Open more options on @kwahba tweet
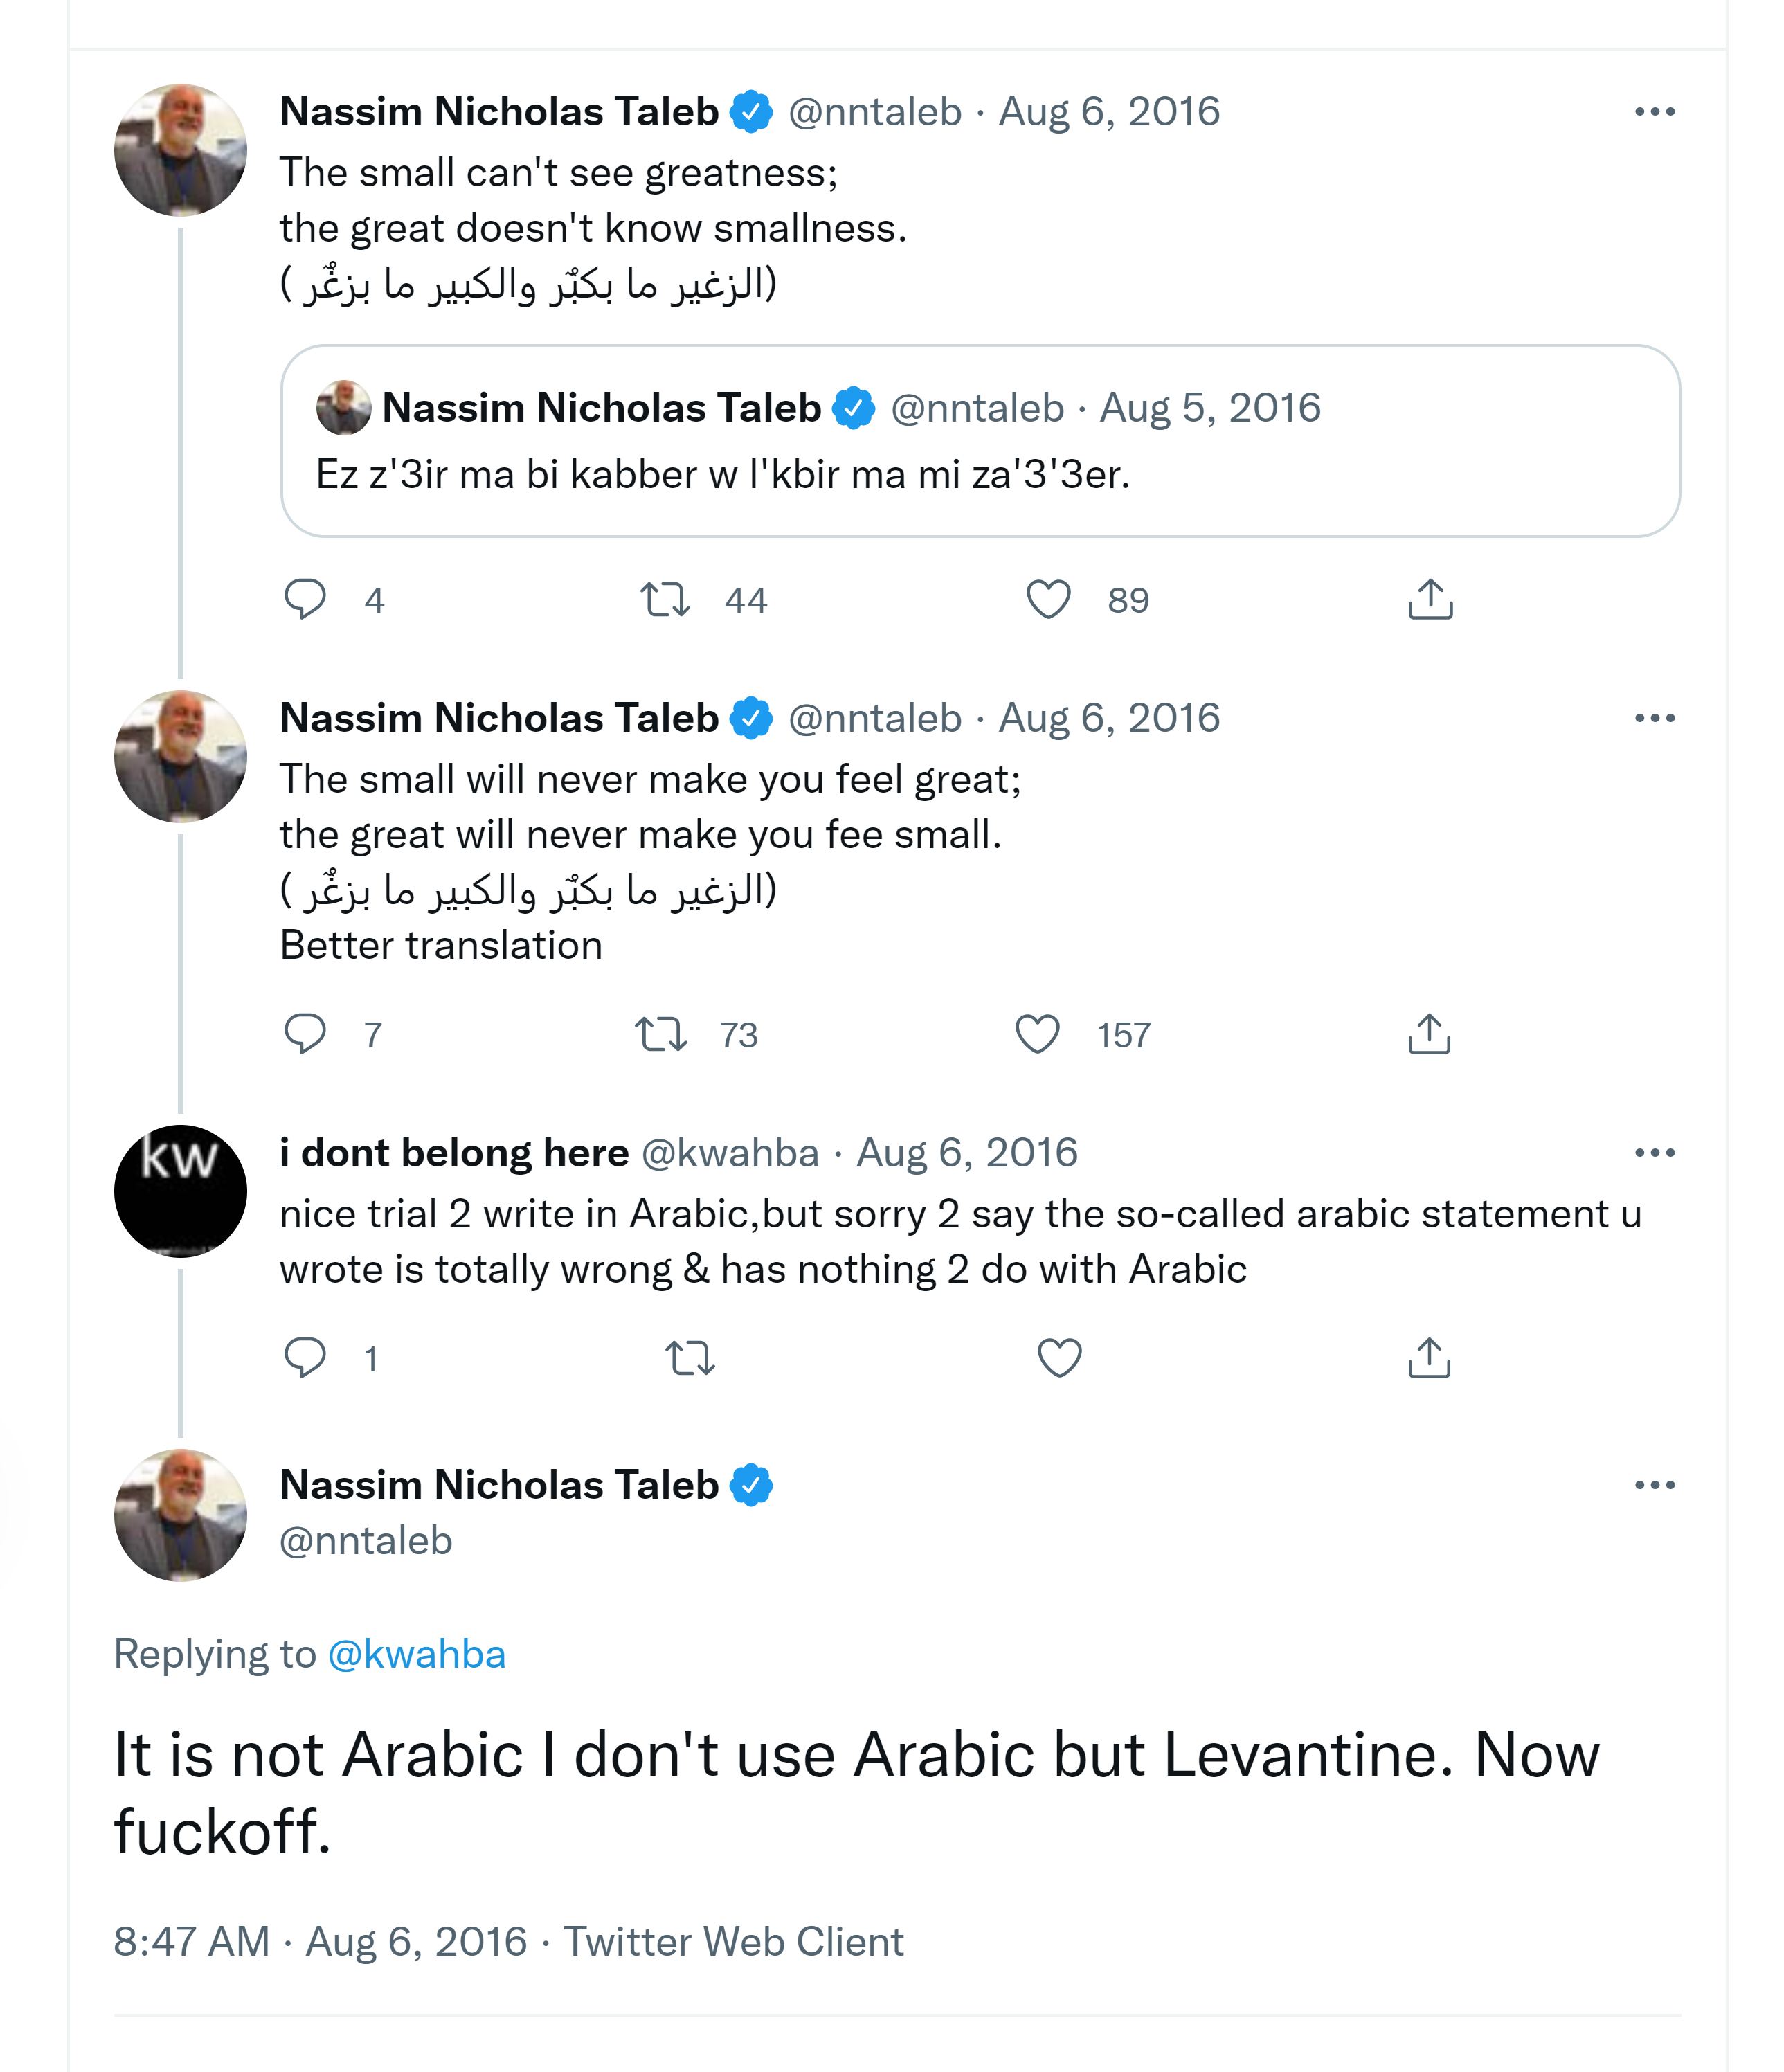This screenshot has height=2072, width=1784. point(1654,1153)
